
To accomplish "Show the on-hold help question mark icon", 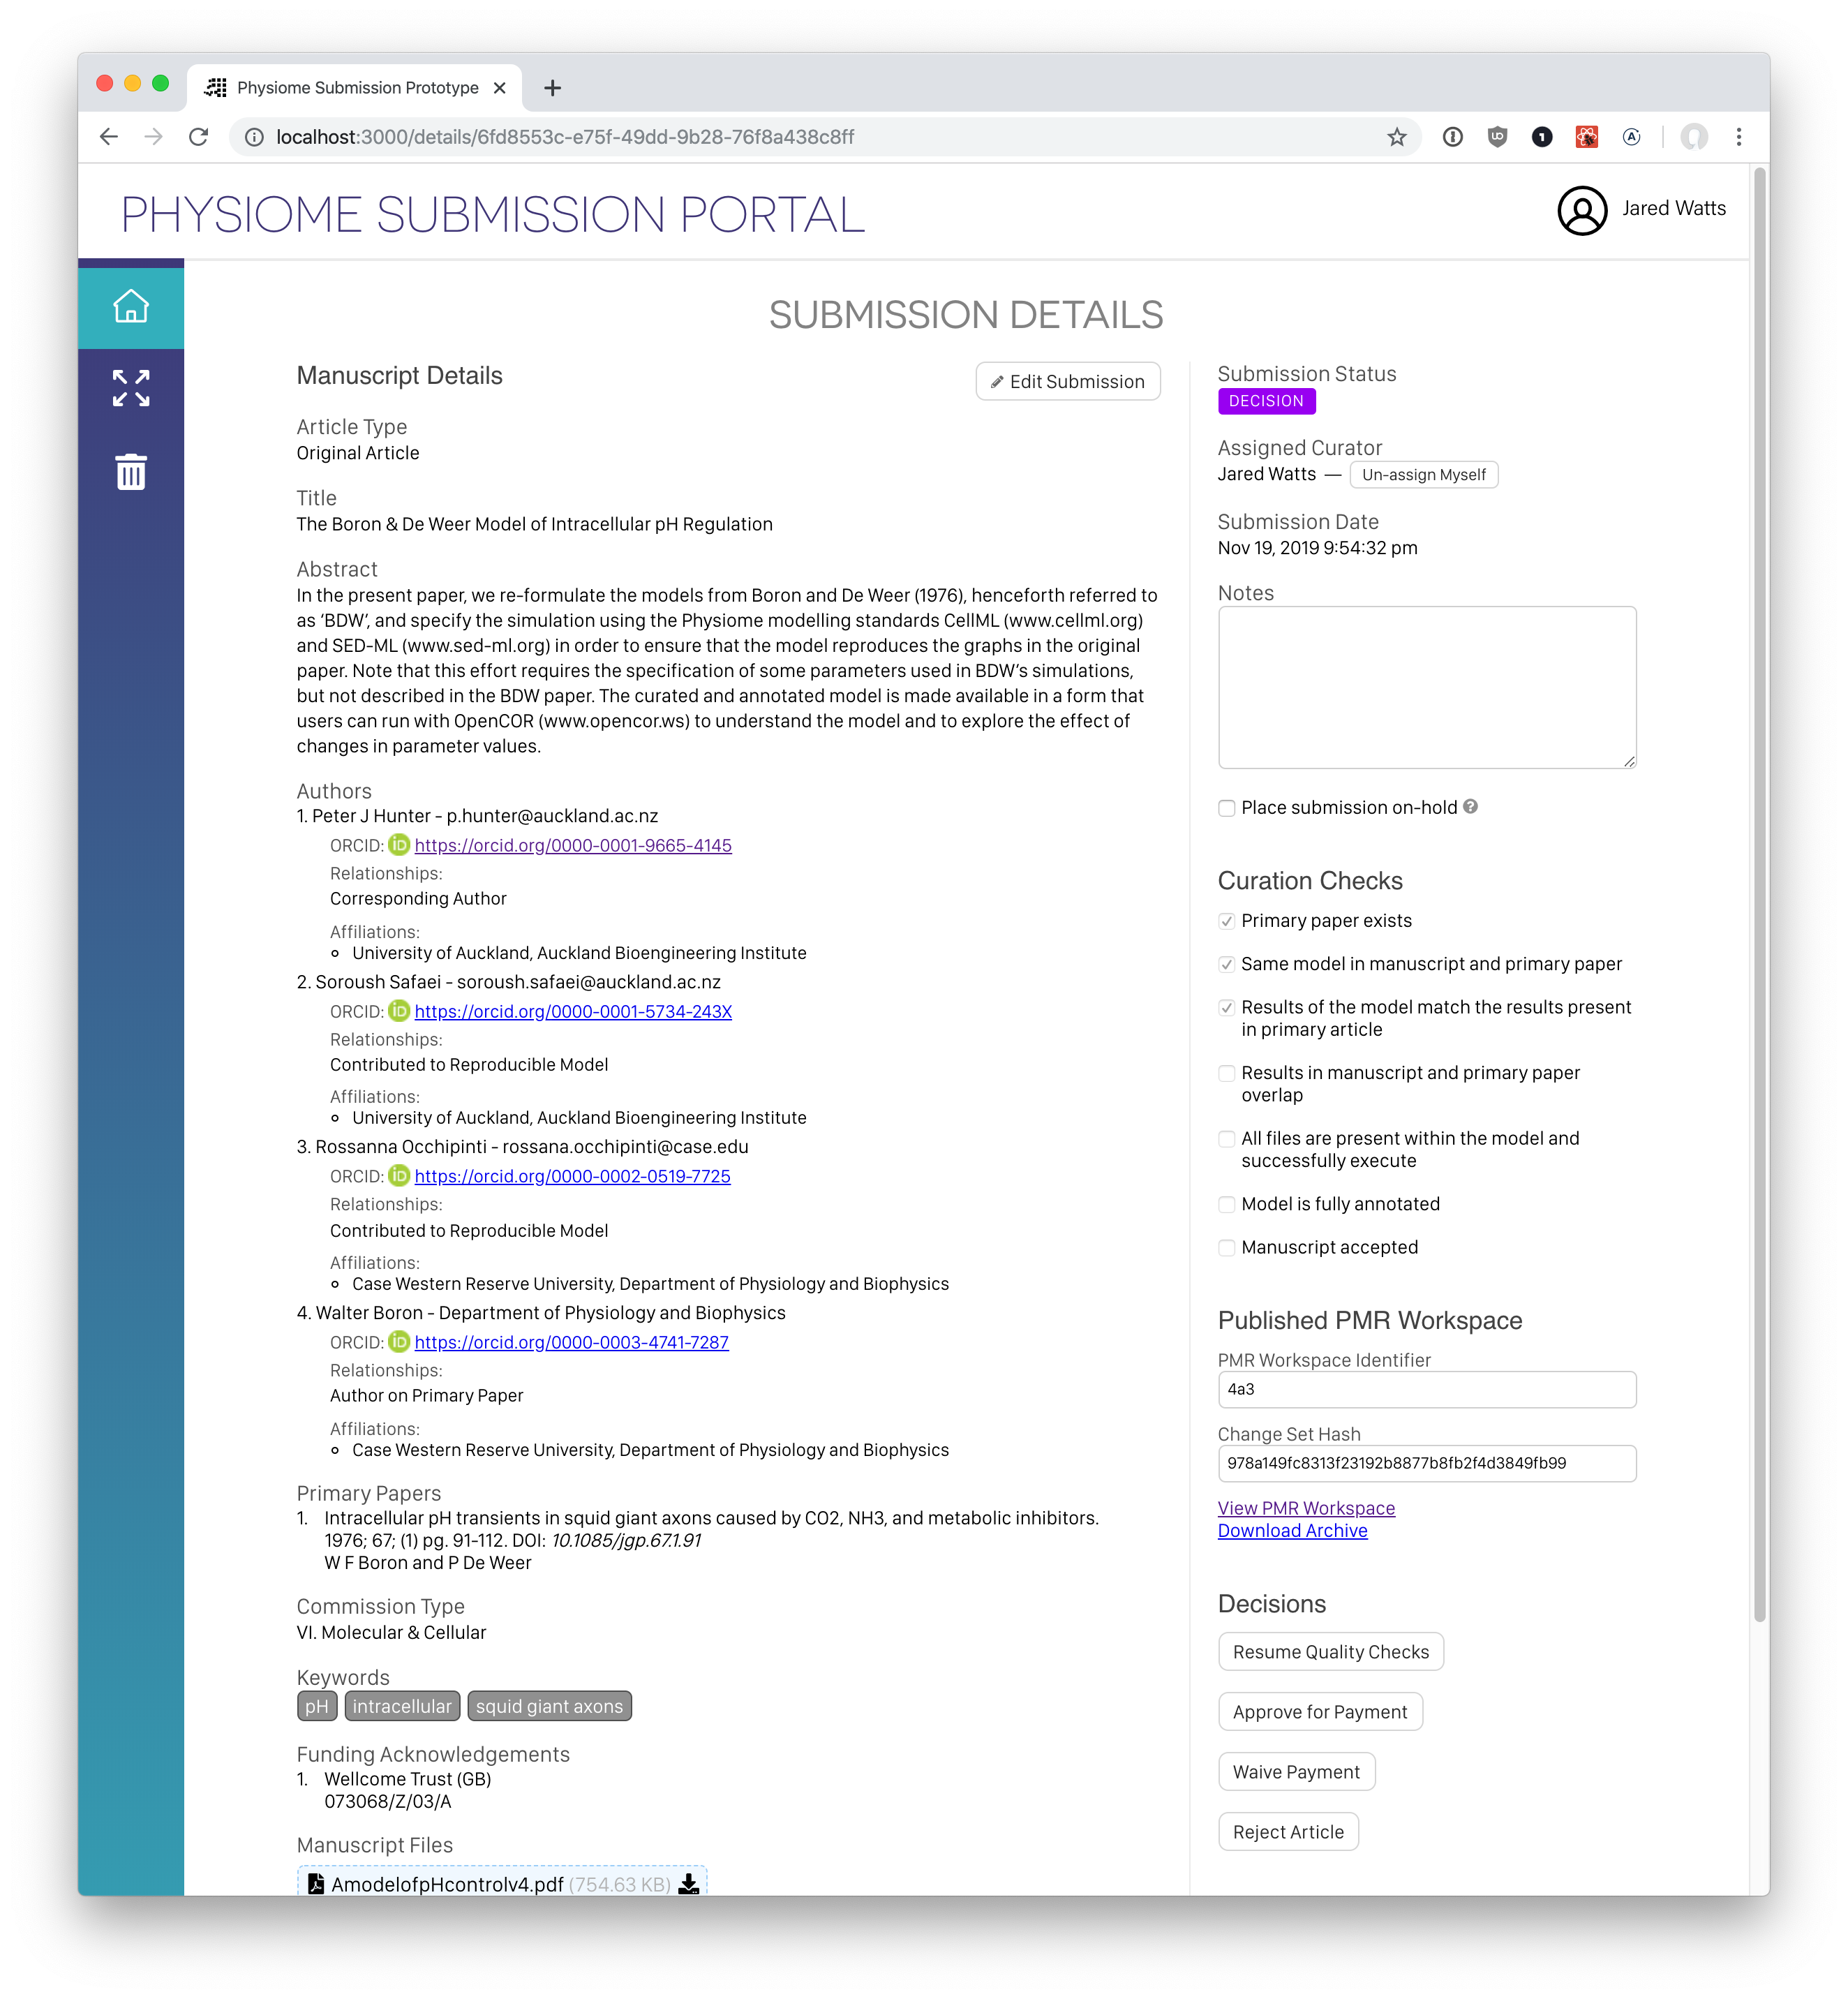I will point(1470,806).
